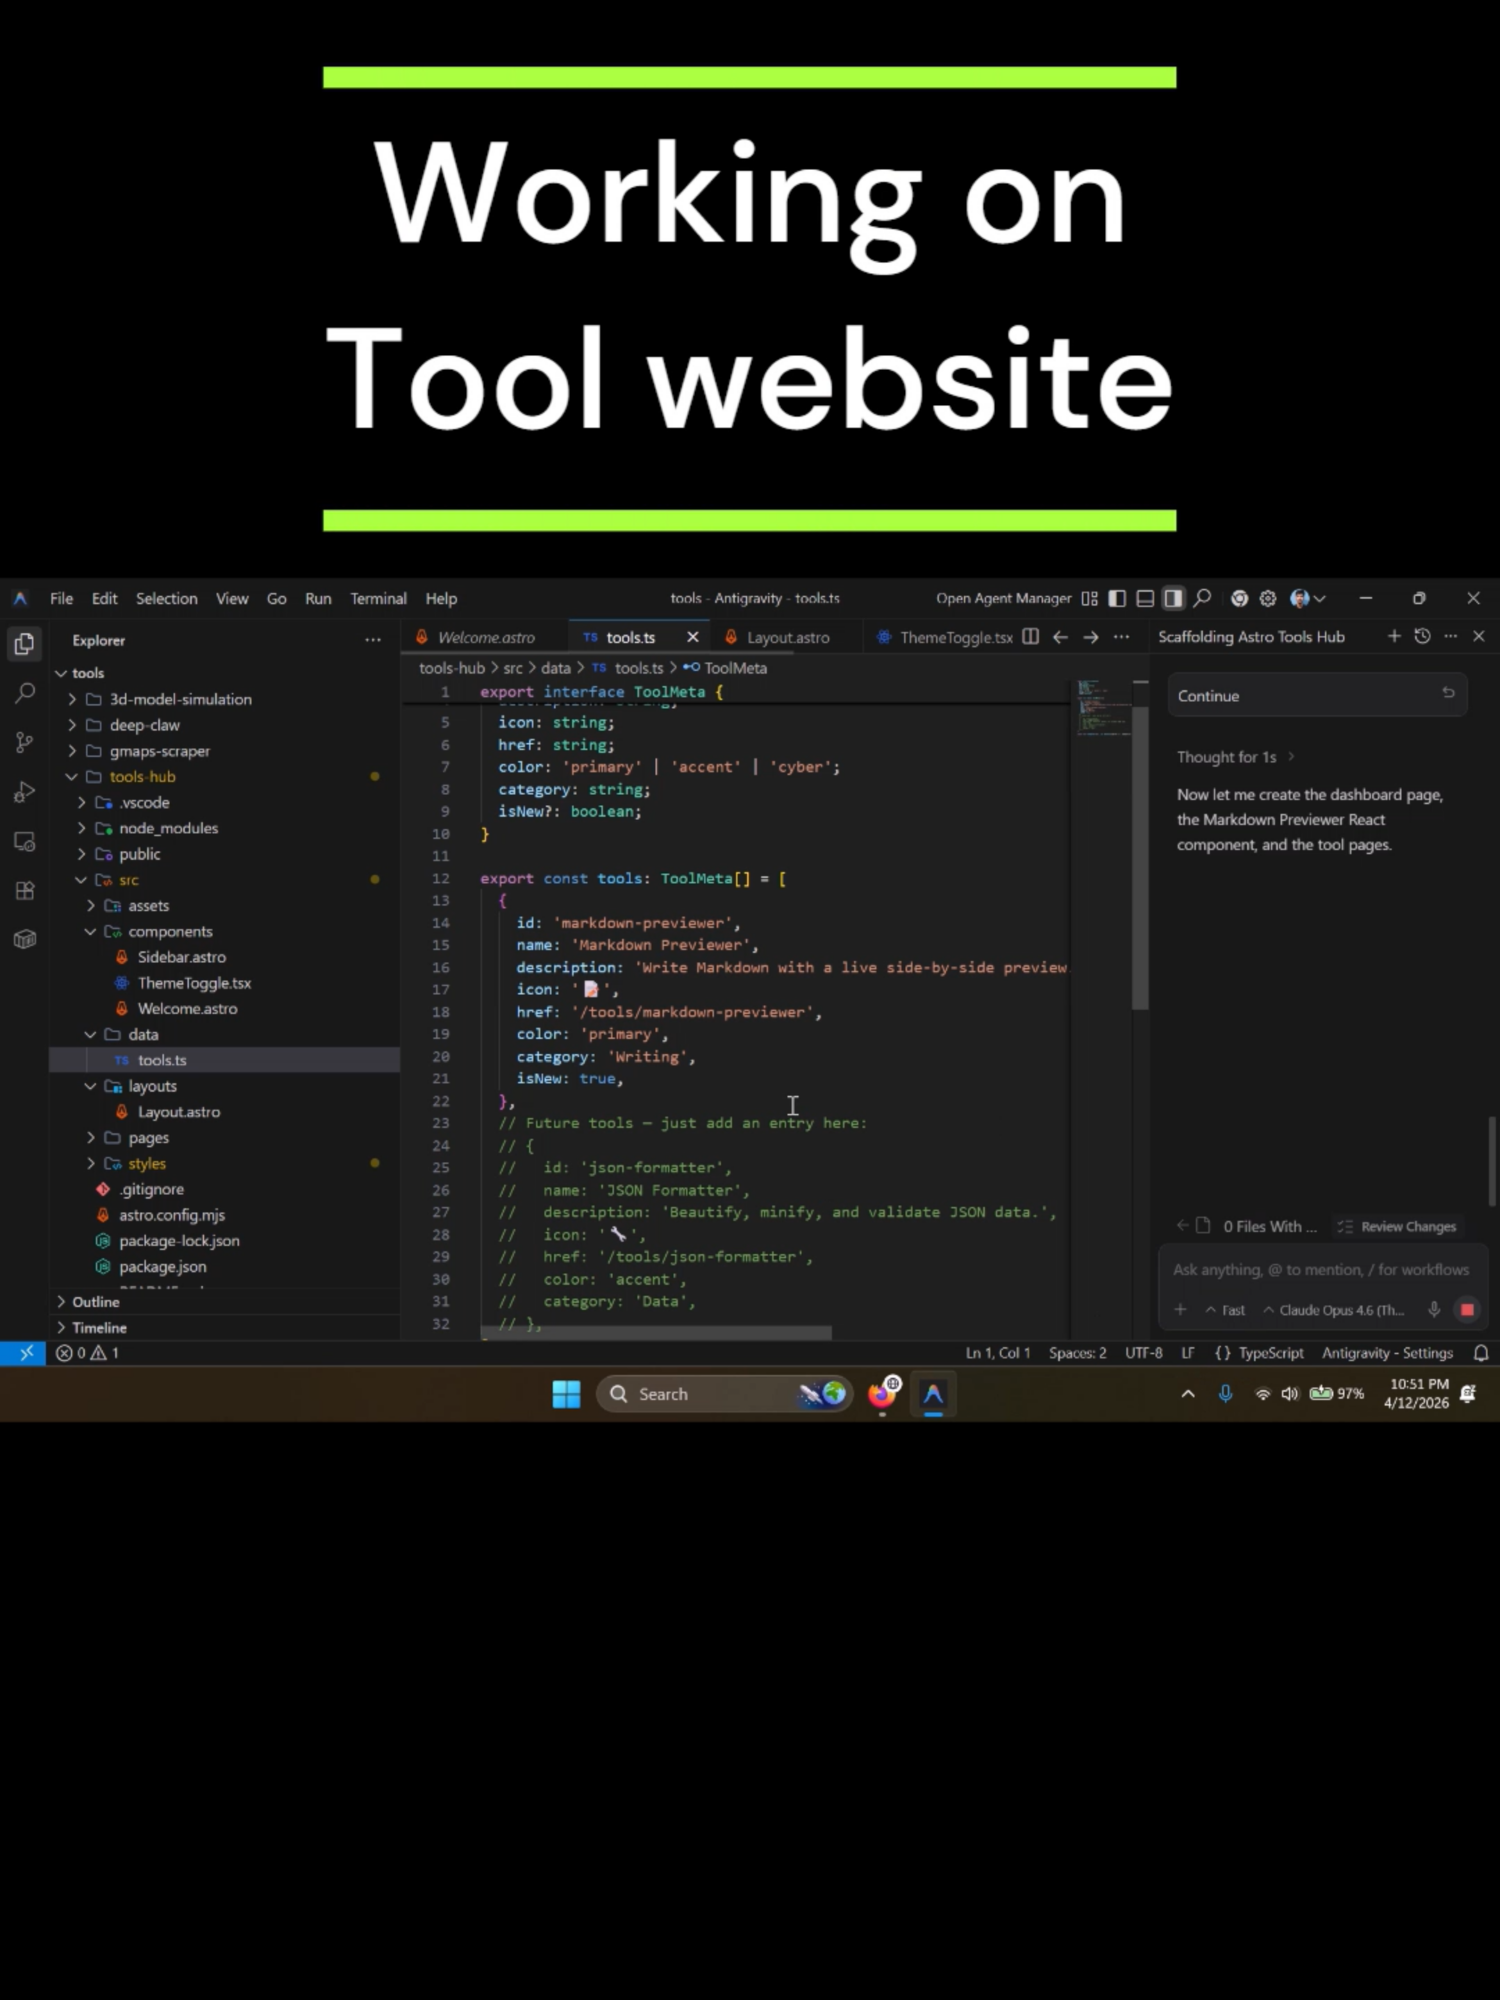This screenshot has width=1500, height=2000.
Task: Open agent conversation history clock icon
Action: click(1422, 636)
